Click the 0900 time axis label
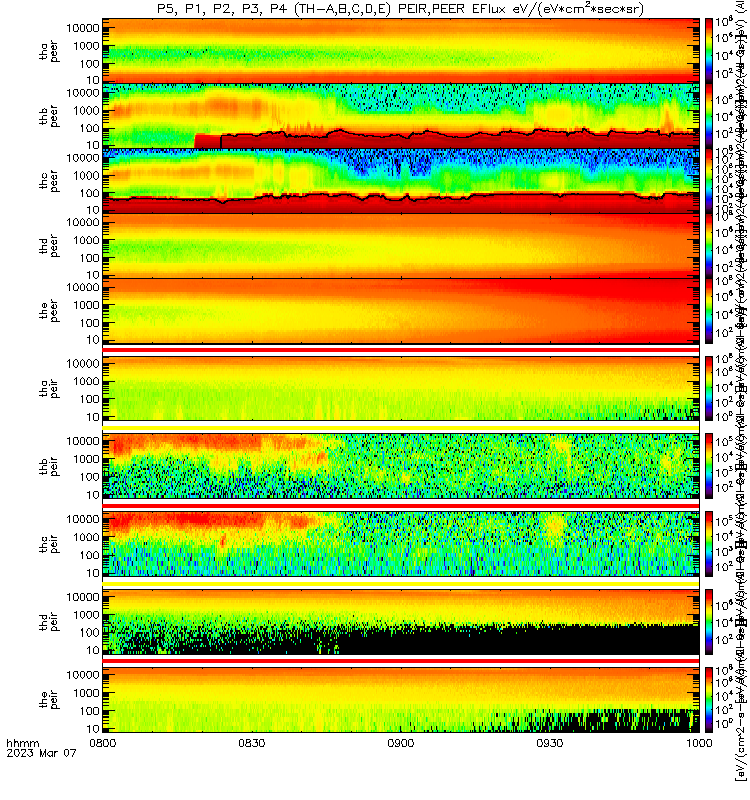The height and width of the screenshot is (800, 750). 401,743
